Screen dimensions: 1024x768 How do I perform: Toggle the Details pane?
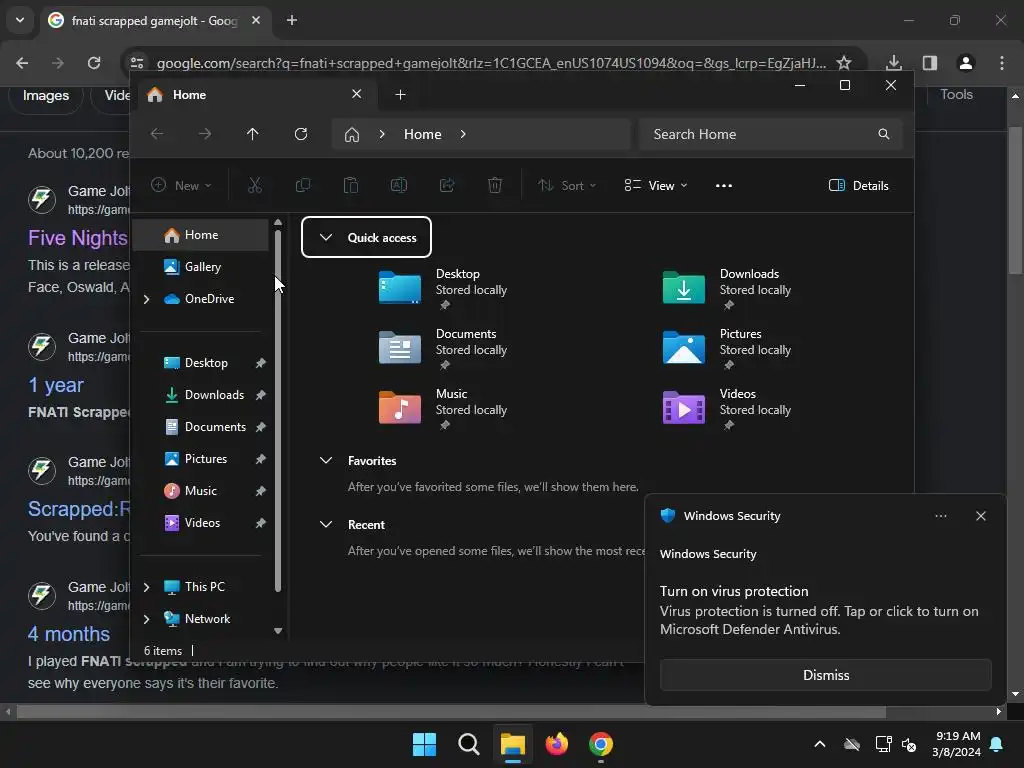tap(859, 185)
